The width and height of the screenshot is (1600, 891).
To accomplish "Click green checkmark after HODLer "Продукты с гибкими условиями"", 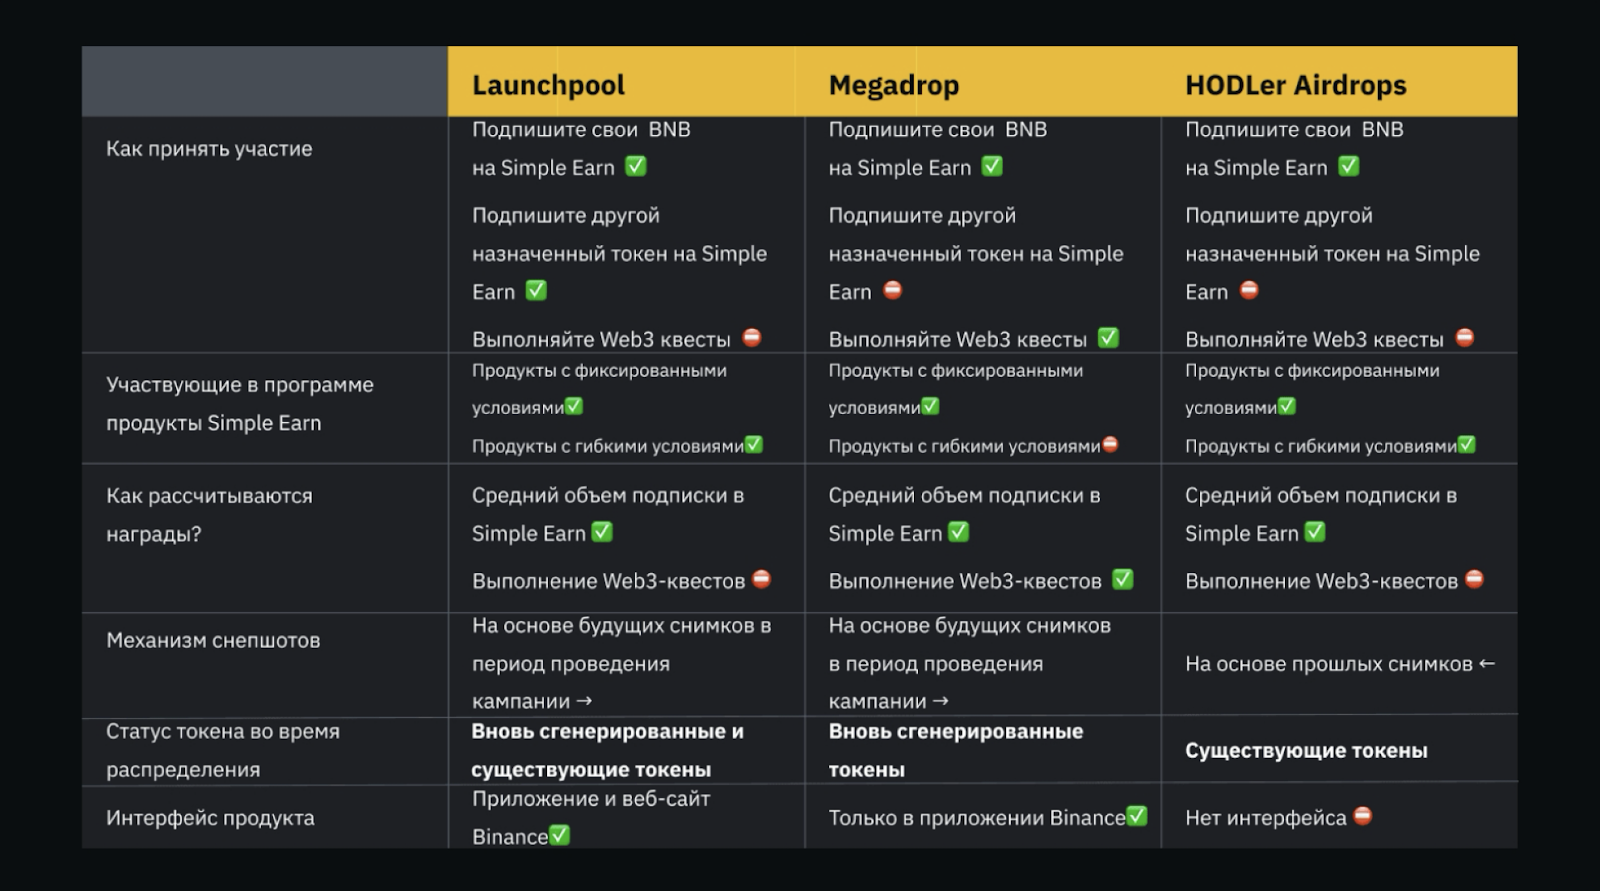I will (1467, 445).
